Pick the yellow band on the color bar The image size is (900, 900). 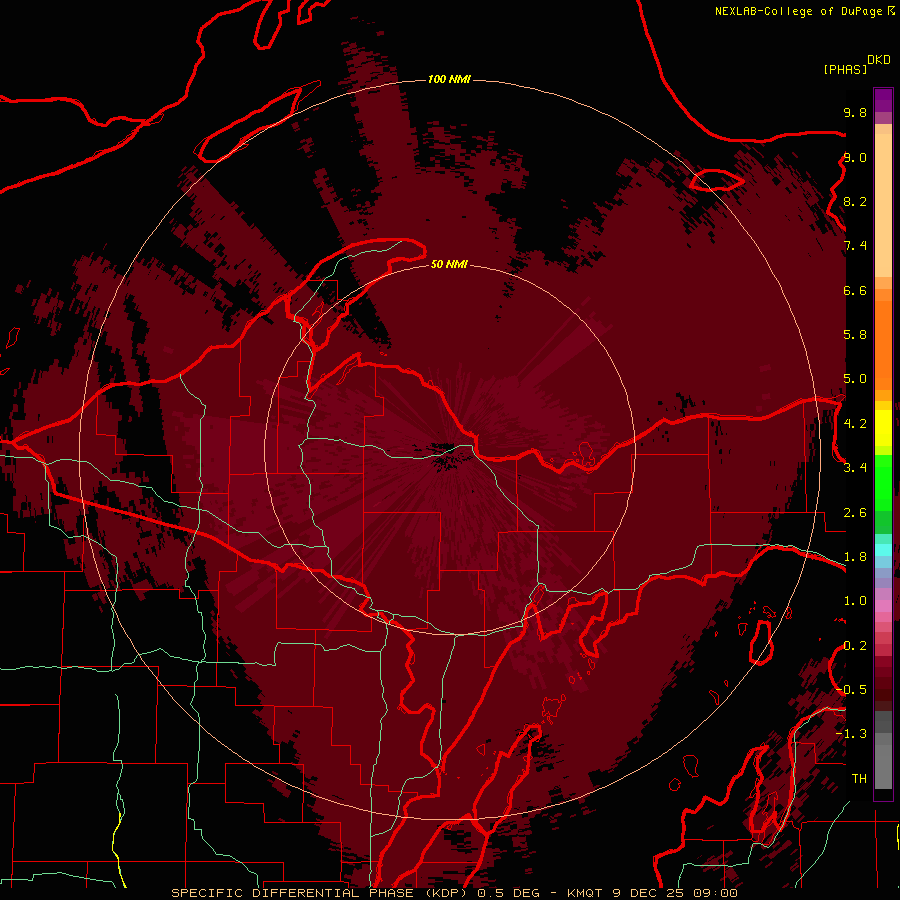coord(883,428)
